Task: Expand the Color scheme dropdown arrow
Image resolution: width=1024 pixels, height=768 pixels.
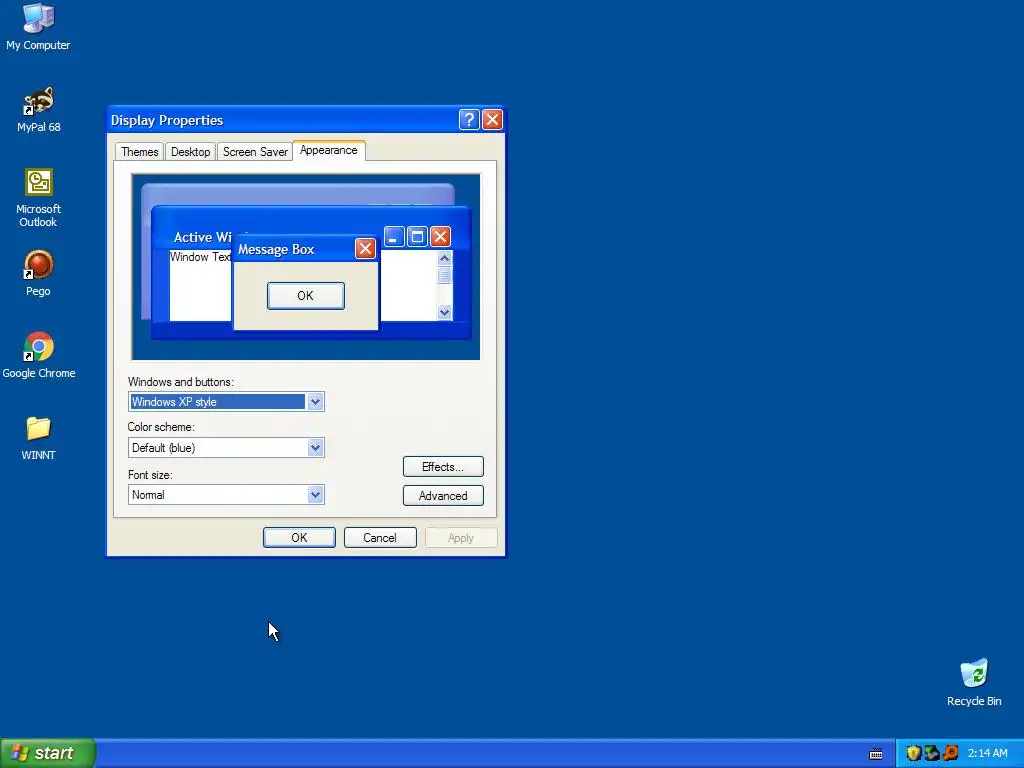Action: [315, 447]
